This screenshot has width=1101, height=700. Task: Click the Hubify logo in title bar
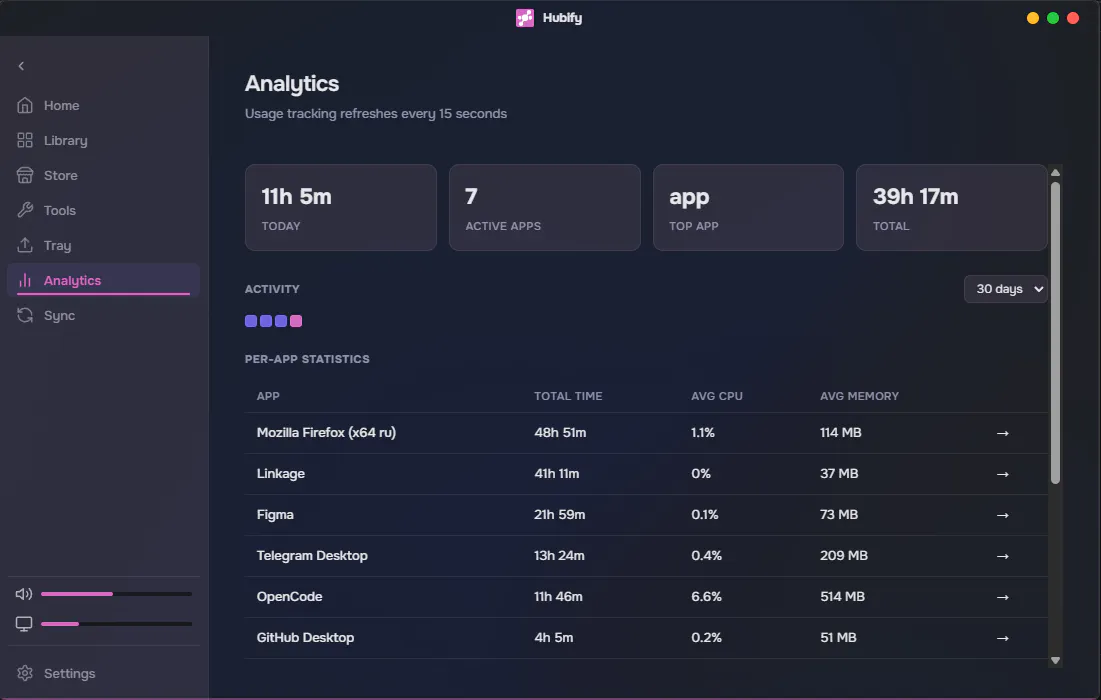pos(525,18)
